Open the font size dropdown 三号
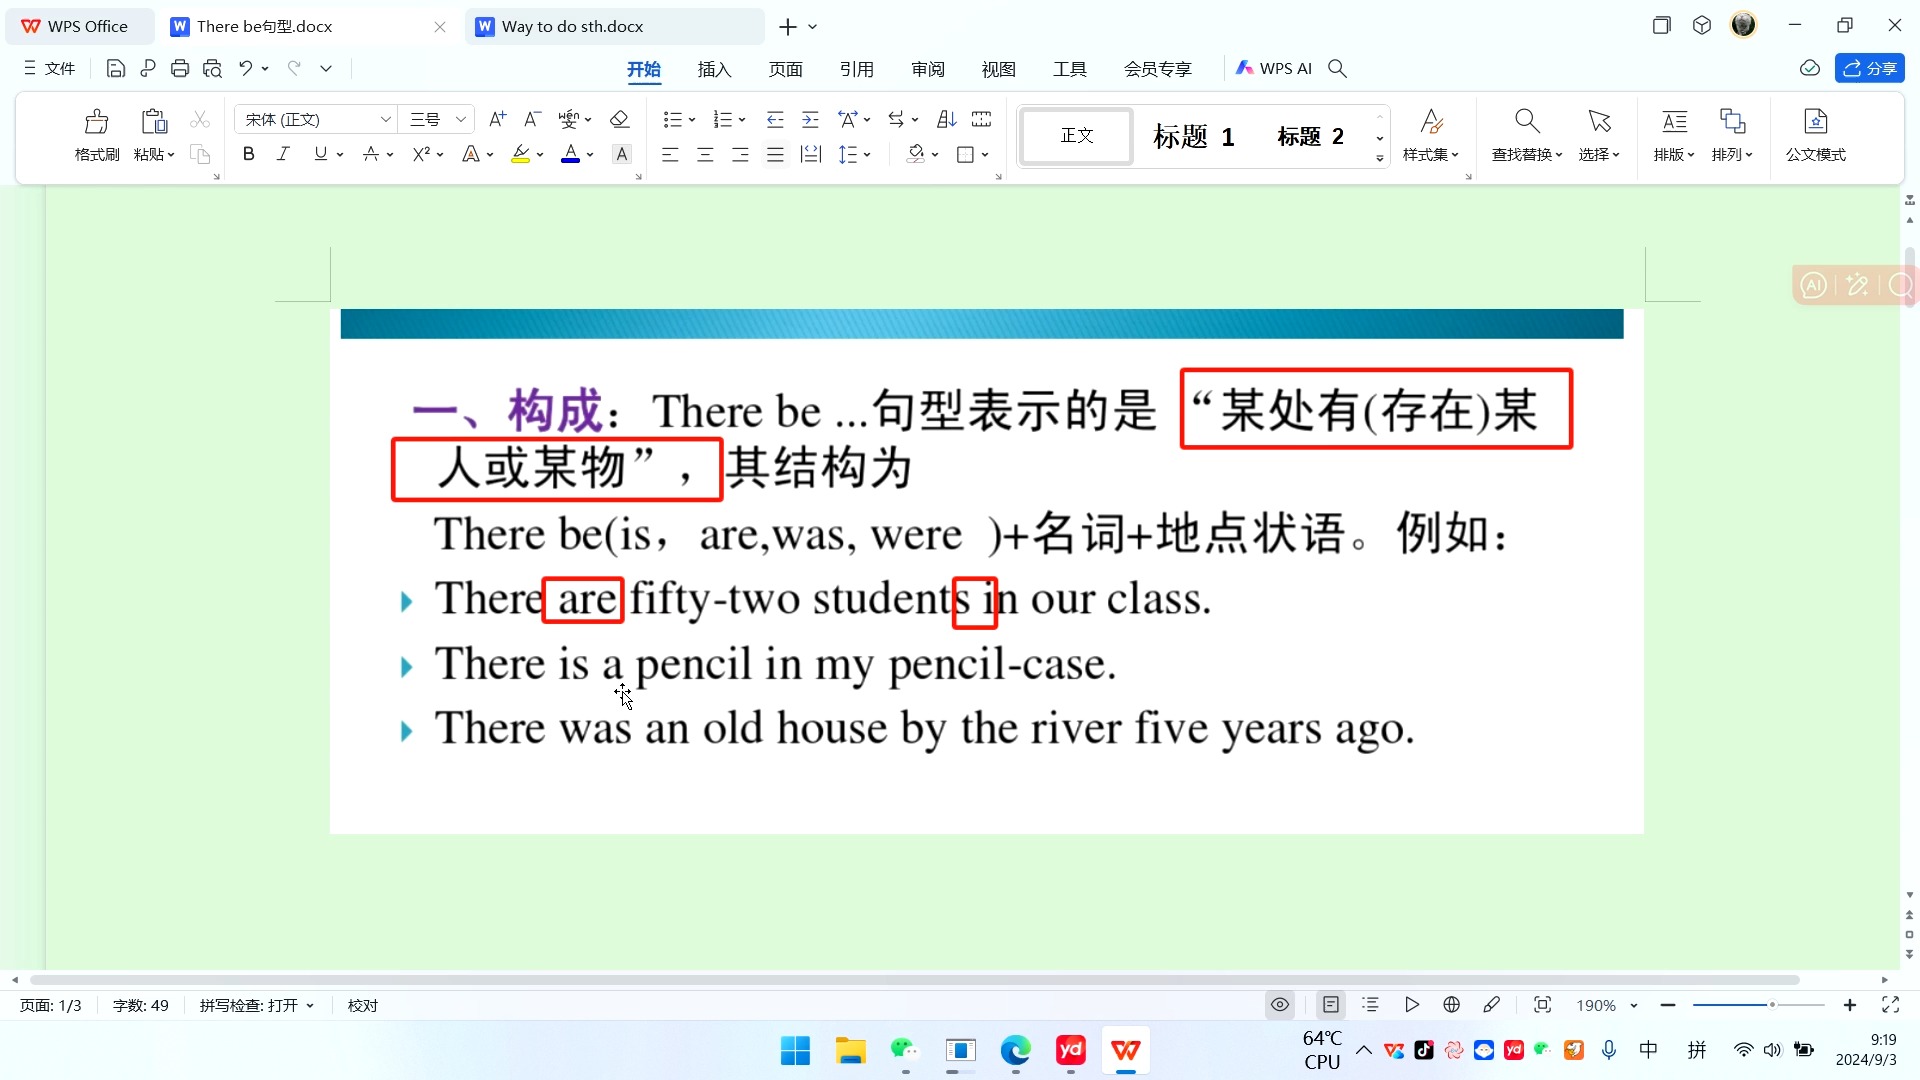This screenshot has height=1080, width=1920. tap(461, 120)
